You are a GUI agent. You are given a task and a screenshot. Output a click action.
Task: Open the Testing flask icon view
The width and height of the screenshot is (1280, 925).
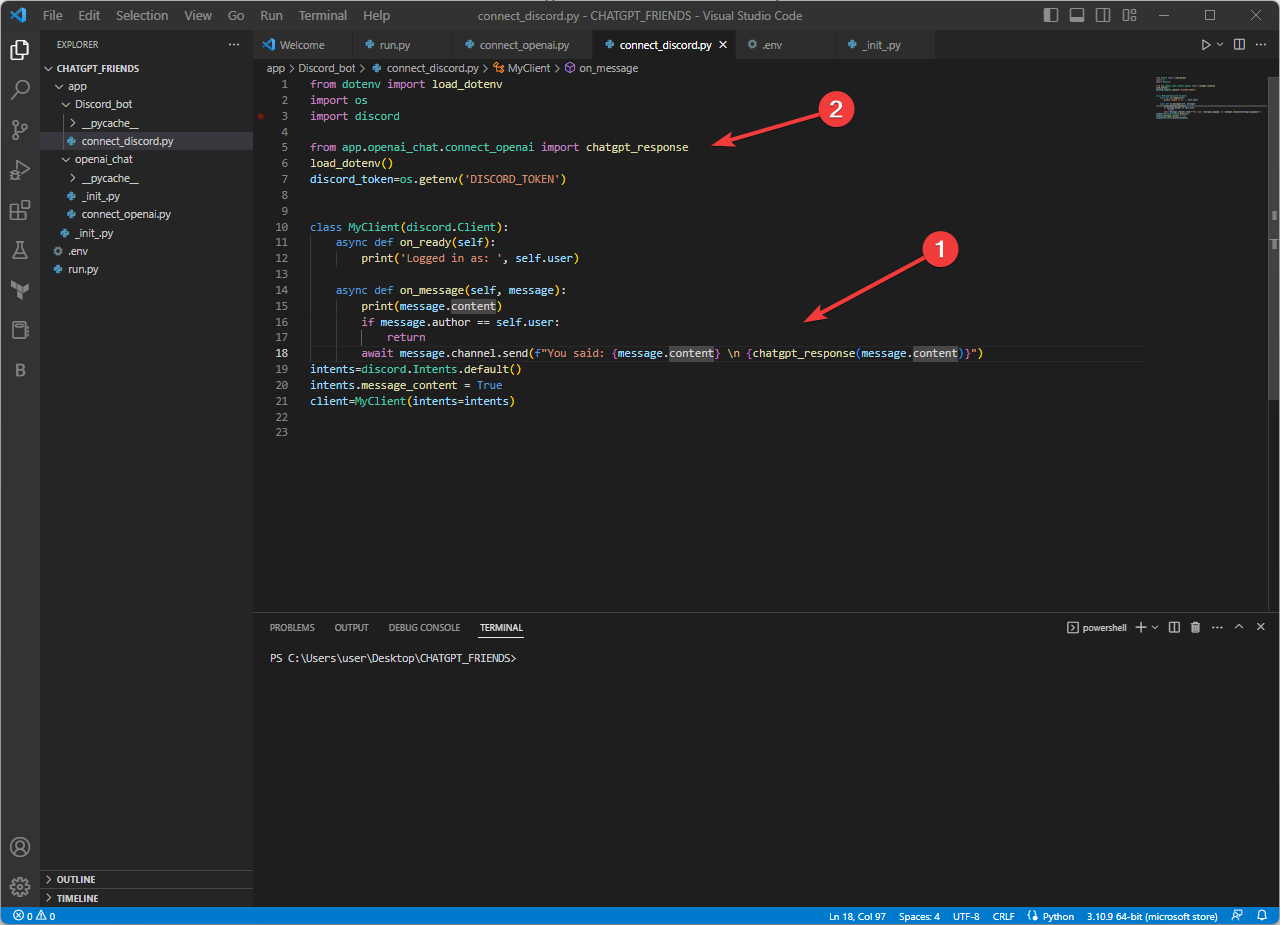tap(20, 250)
